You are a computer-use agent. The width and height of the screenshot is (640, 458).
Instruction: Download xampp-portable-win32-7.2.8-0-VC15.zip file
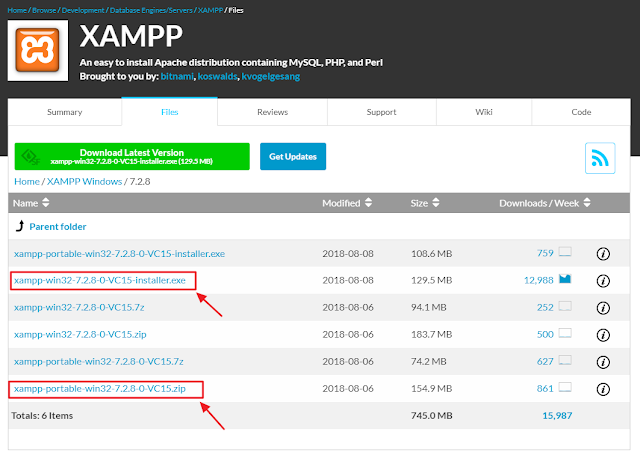click(100, 389)
